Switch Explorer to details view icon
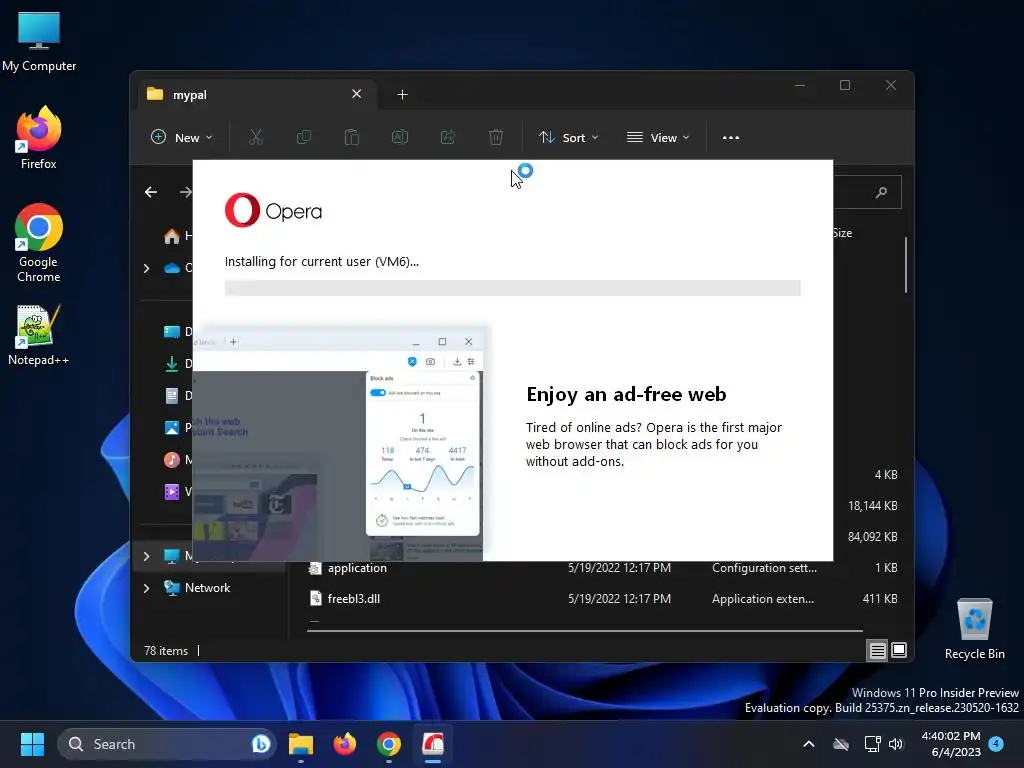The width and height of the screenshot is (1024, 768). (877, 650)
